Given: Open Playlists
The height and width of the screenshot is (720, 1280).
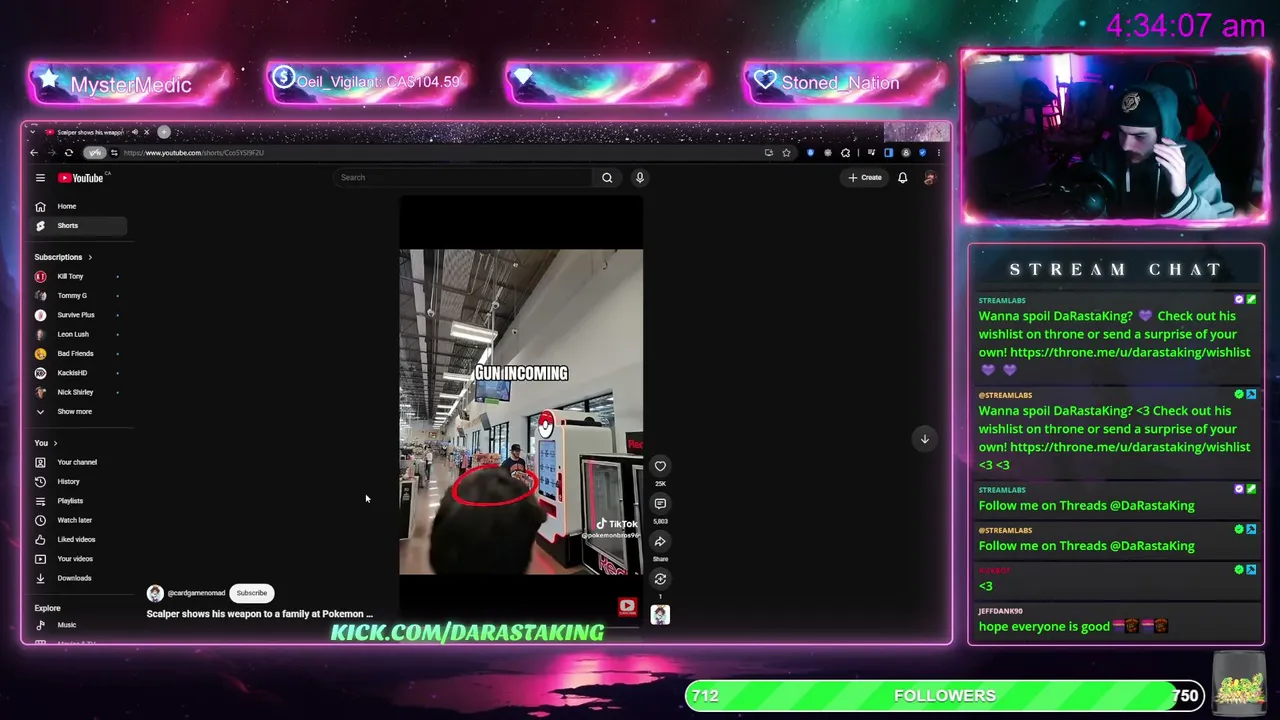Looking at the screenshot, I should click(70, 501).
